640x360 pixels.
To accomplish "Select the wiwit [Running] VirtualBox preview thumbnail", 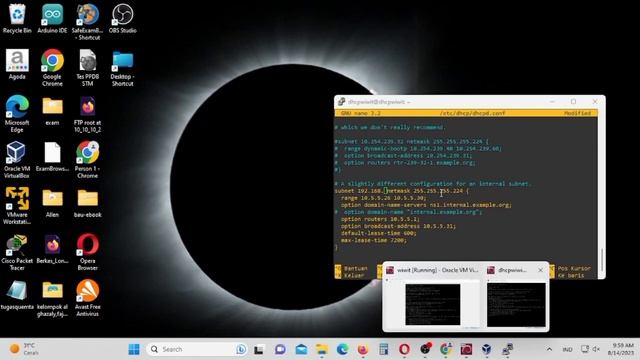I will (433, 304).
